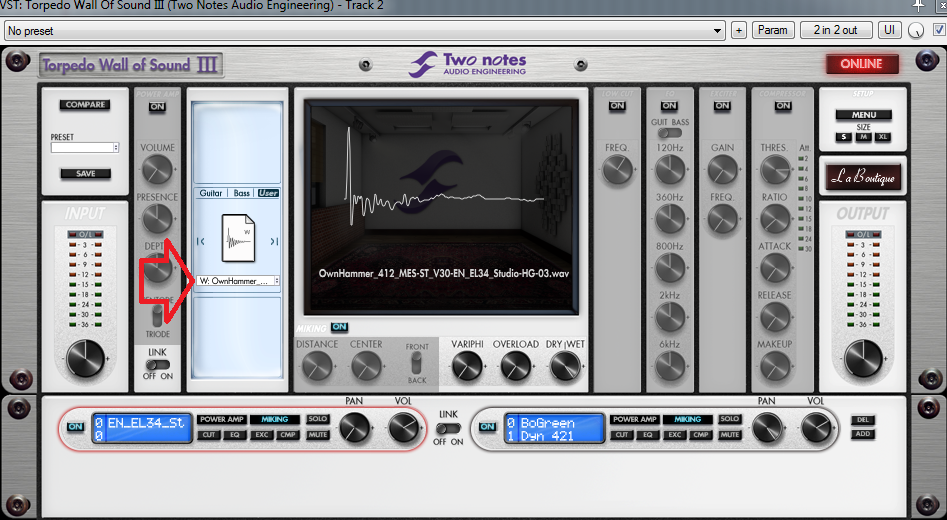Screen dimensions: 947x520
Task: Click the PRESENCE knob
Action: point(157,219)
